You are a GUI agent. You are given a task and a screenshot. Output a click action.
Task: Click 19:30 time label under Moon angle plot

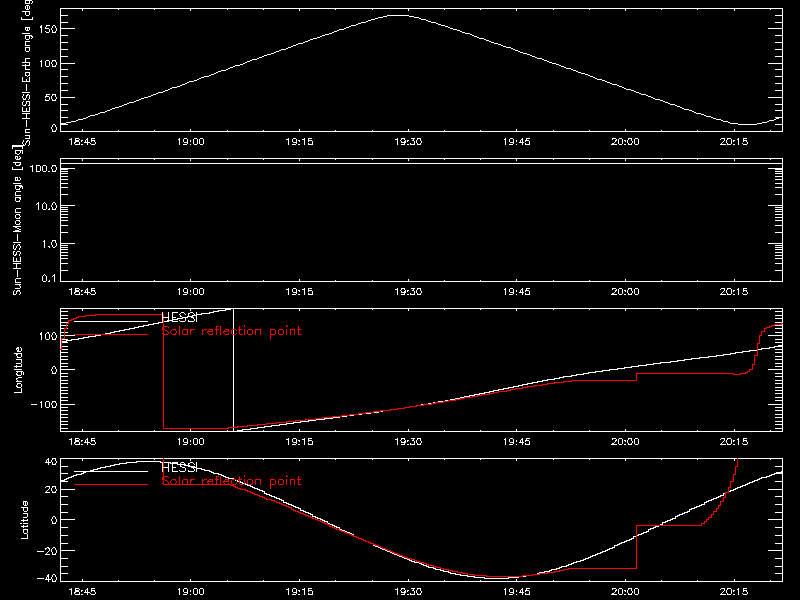[x=408, y=292]
